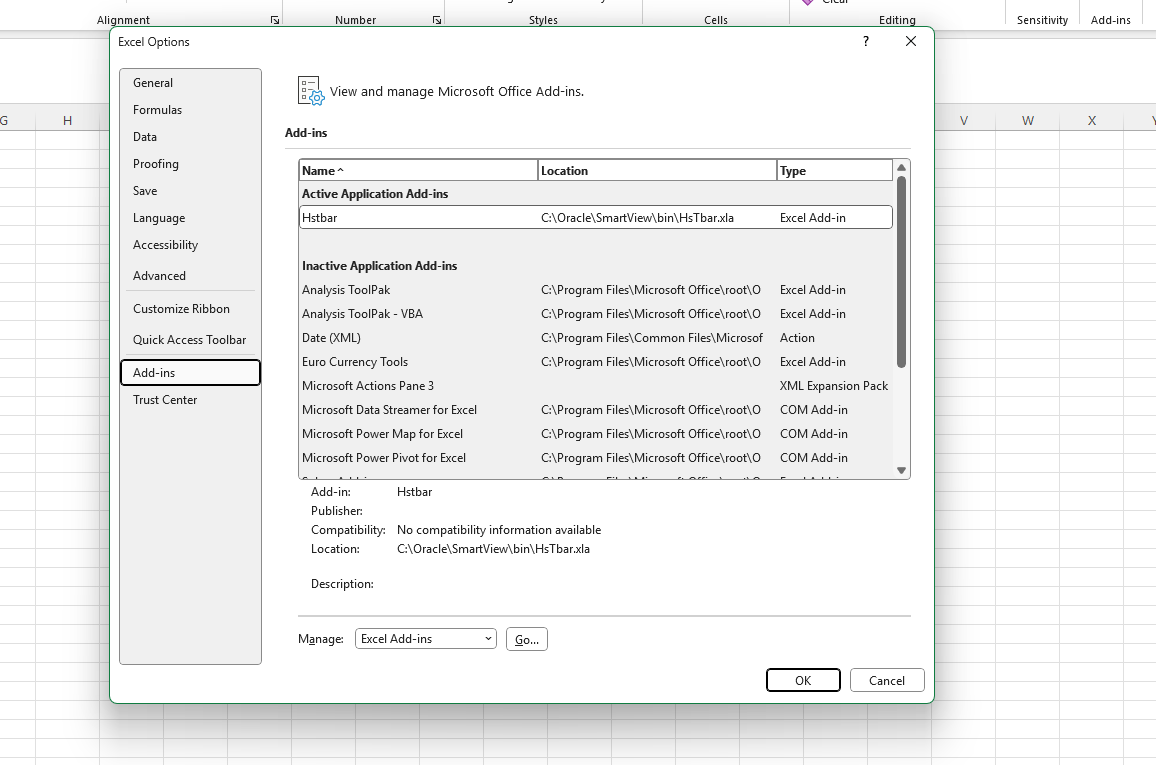The height and width of the screenshot is (765, 1156).
Task: Select Microsoft Data Streamer for Excel row
Action: coord(596,410)
